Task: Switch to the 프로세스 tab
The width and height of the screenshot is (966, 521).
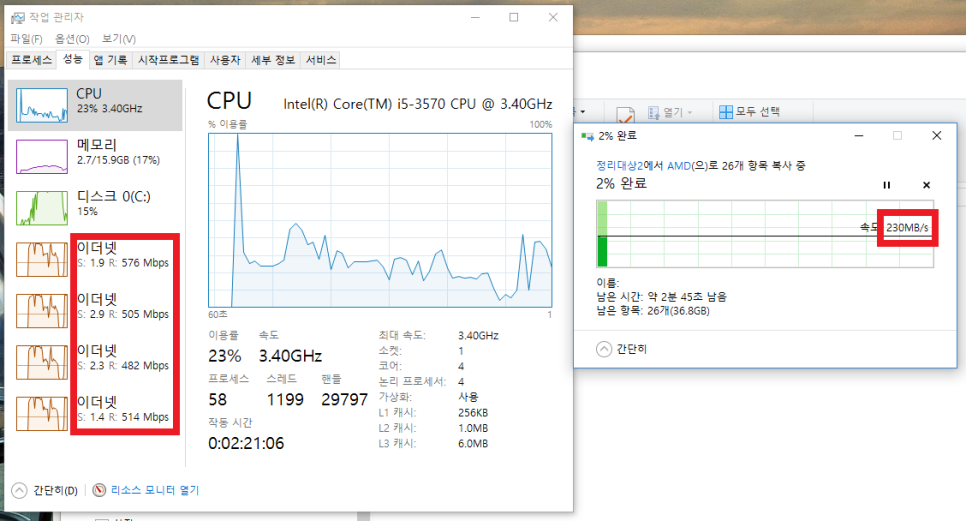Action: pos(31,60)
